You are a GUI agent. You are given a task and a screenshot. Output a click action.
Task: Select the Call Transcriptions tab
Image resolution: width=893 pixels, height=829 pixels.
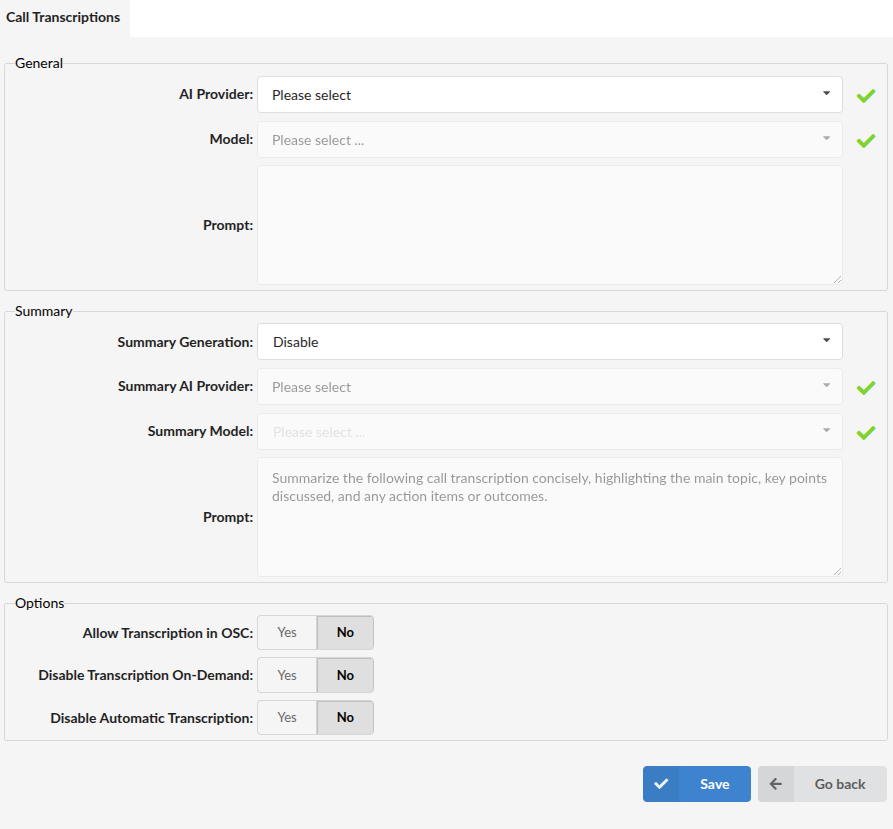[x=63, y=18]
